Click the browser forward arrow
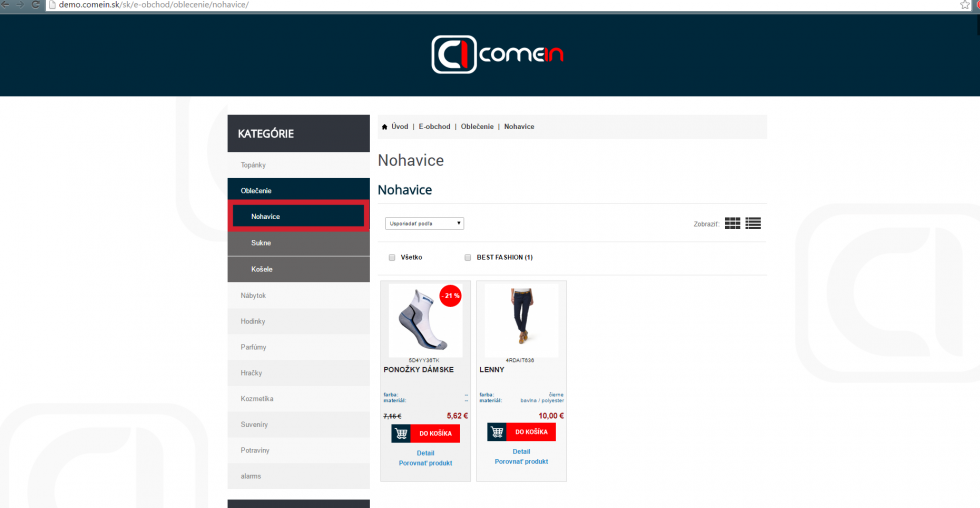This screenshot has width=980, height=508. pyautogui.click(x=20, y=4)
